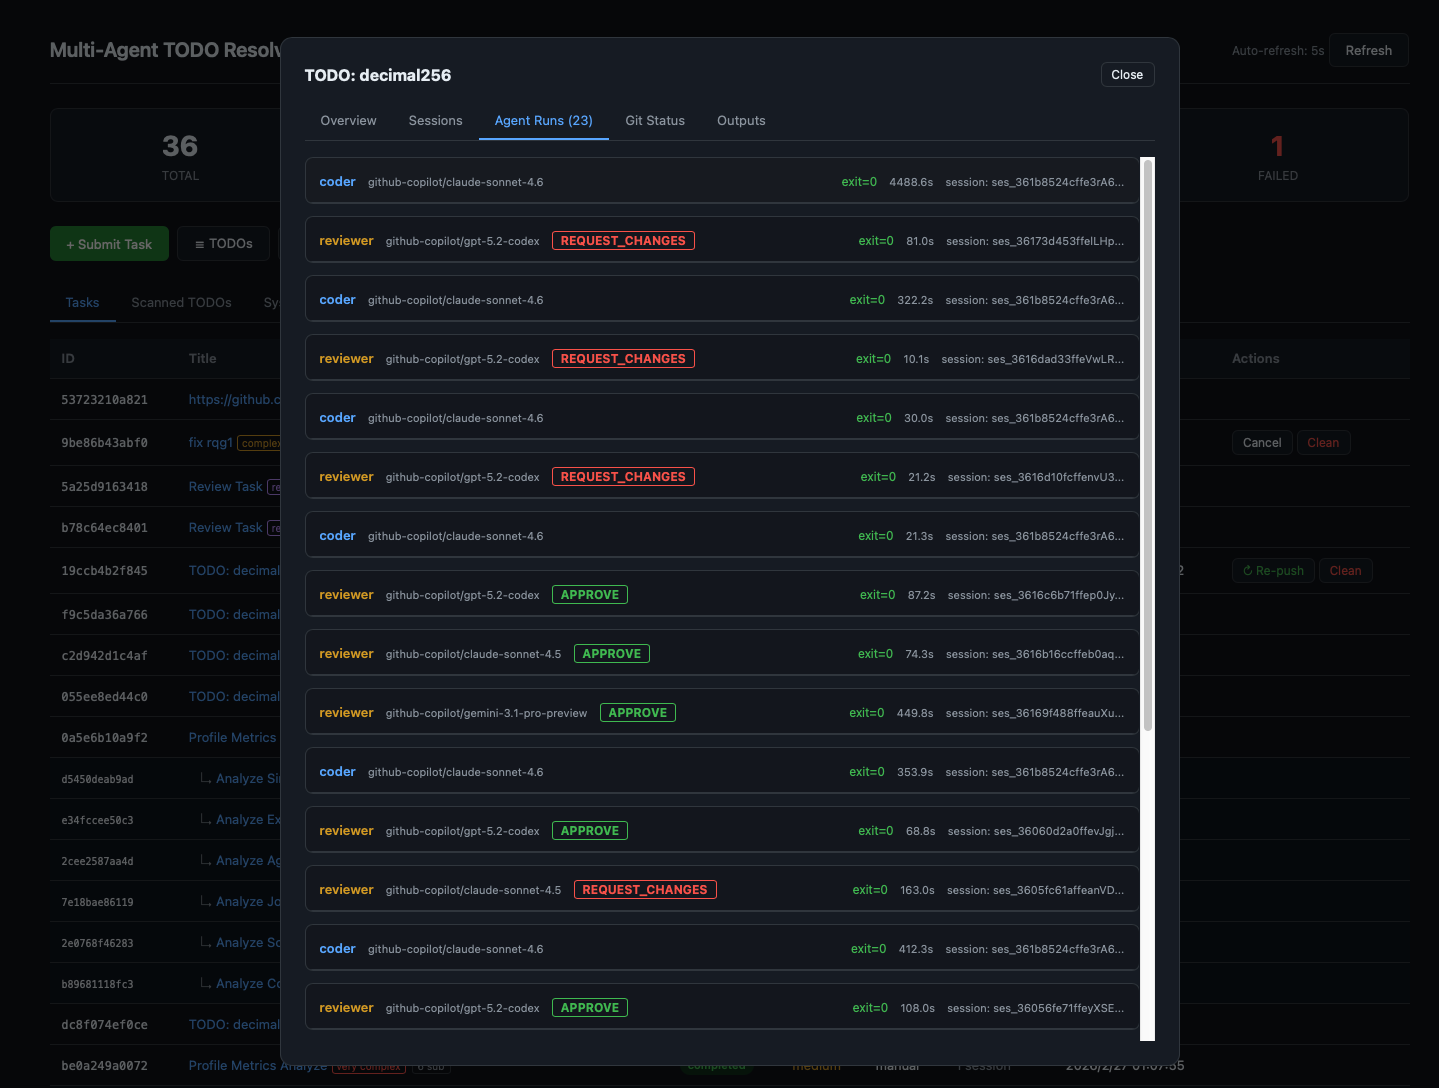Close the TODO decimal256 dialog
The width and height of the screenshot is (1439, 1088).
click(1127, 75)
